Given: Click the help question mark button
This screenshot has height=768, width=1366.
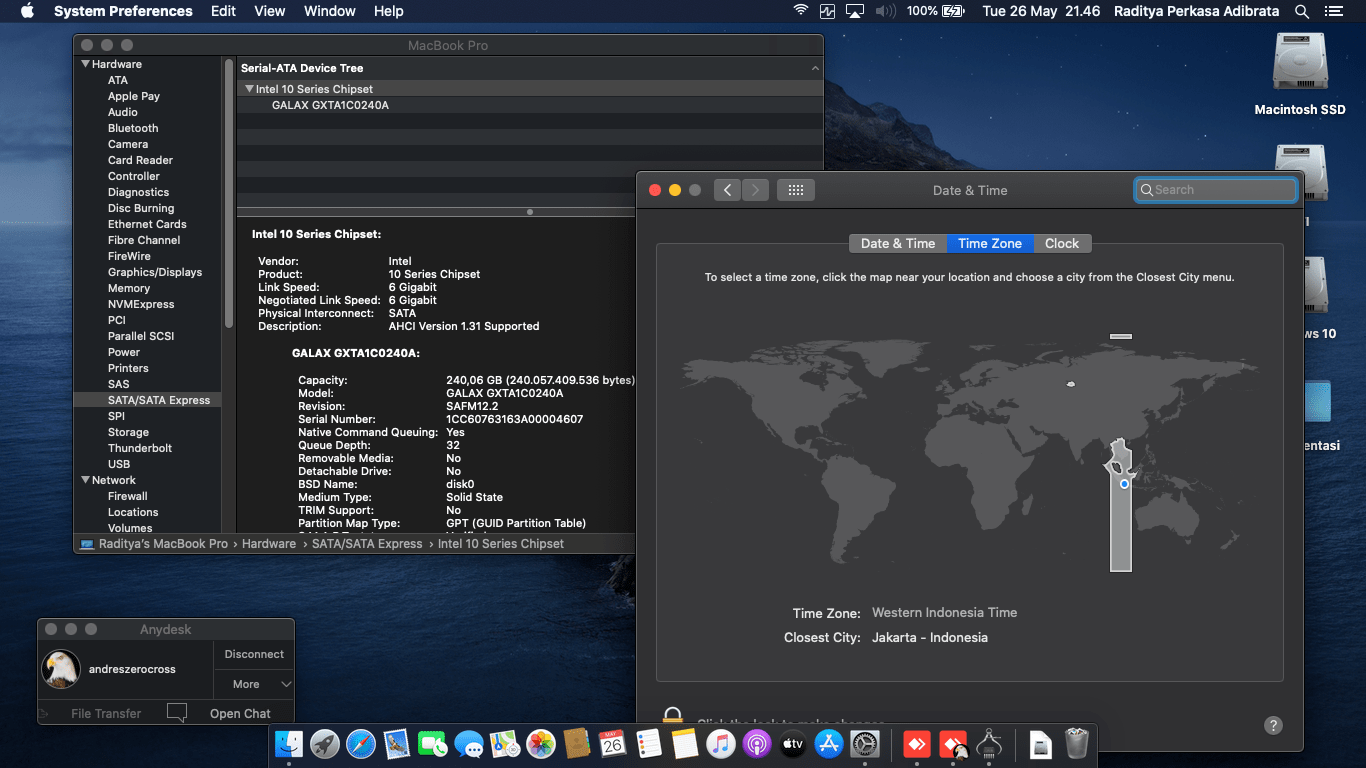Looking at the screenshot, I should pos(1273,725).
